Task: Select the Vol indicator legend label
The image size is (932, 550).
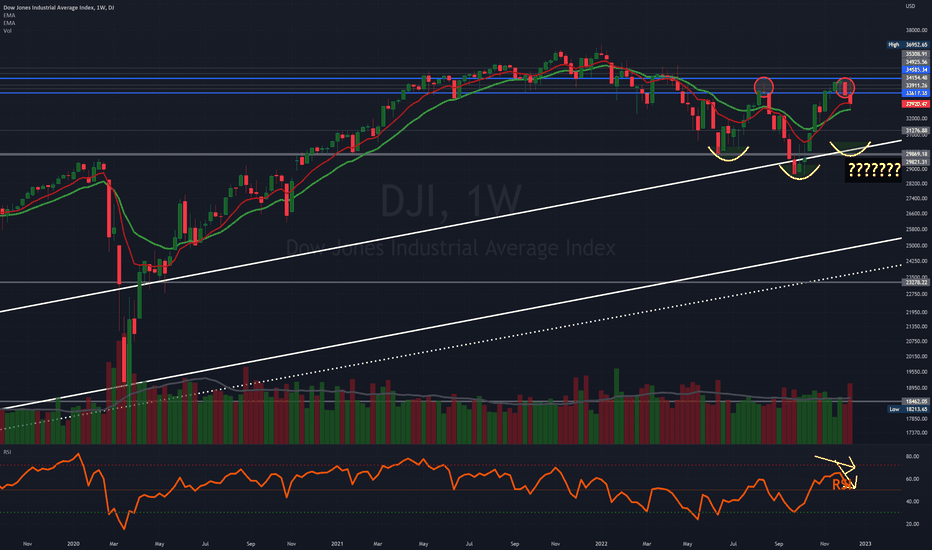Action: click(7, 30)
